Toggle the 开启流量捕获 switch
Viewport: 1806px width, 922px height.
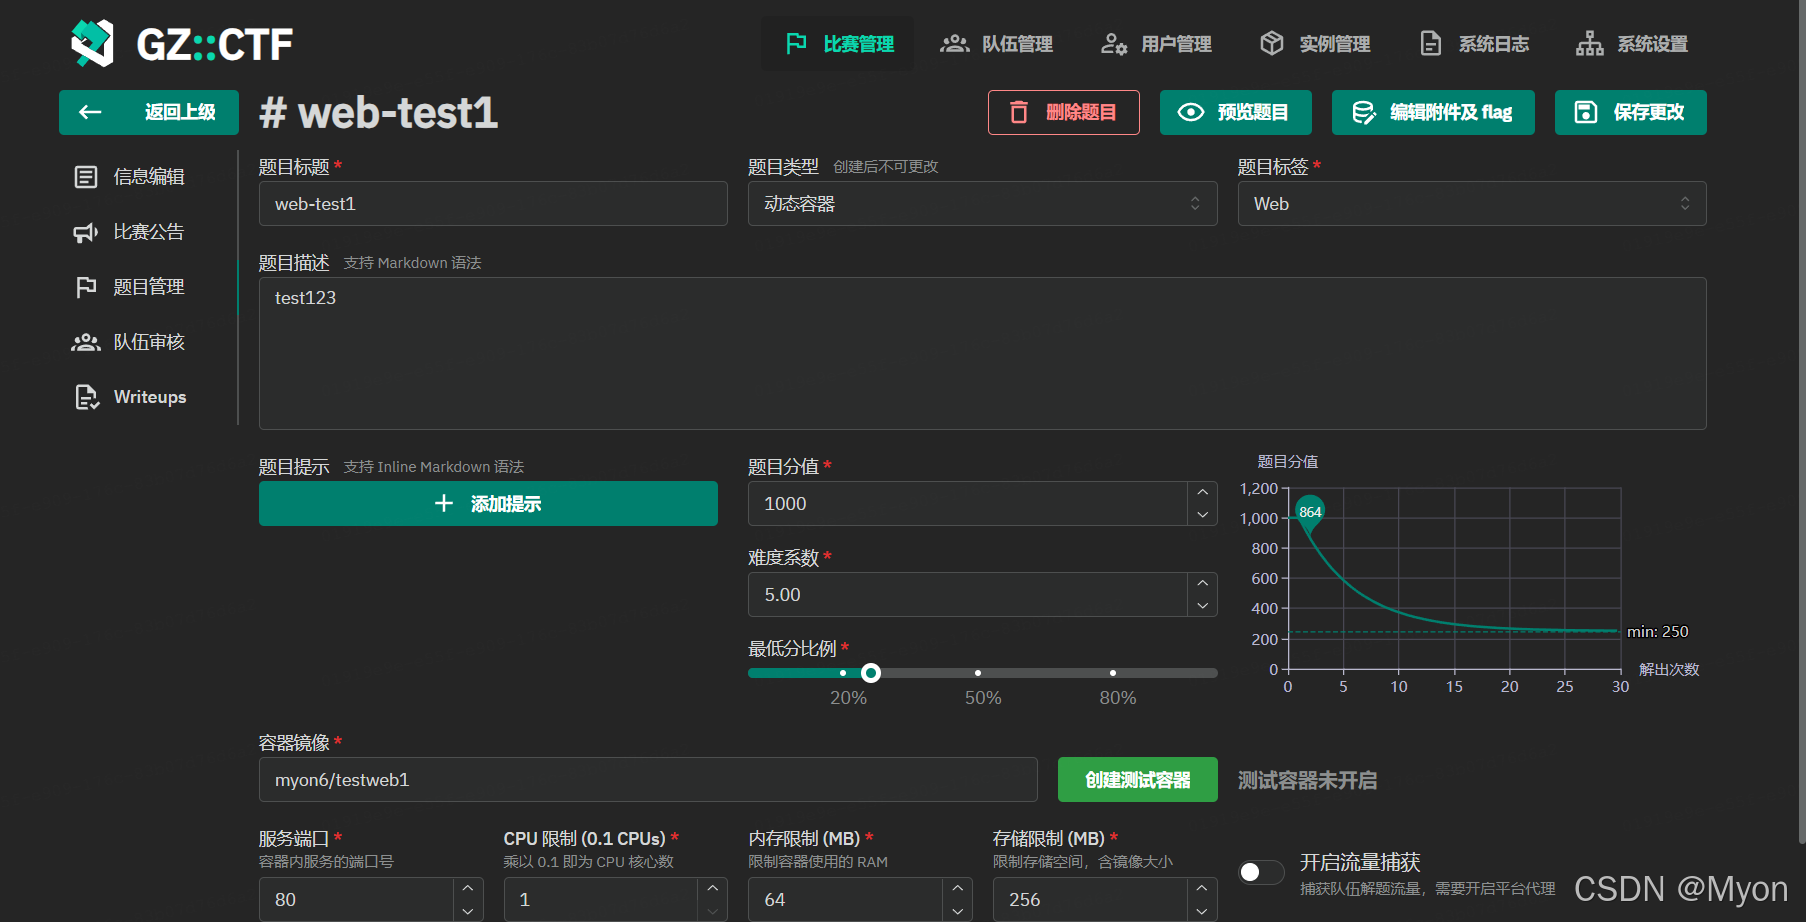coord(1261,872)
